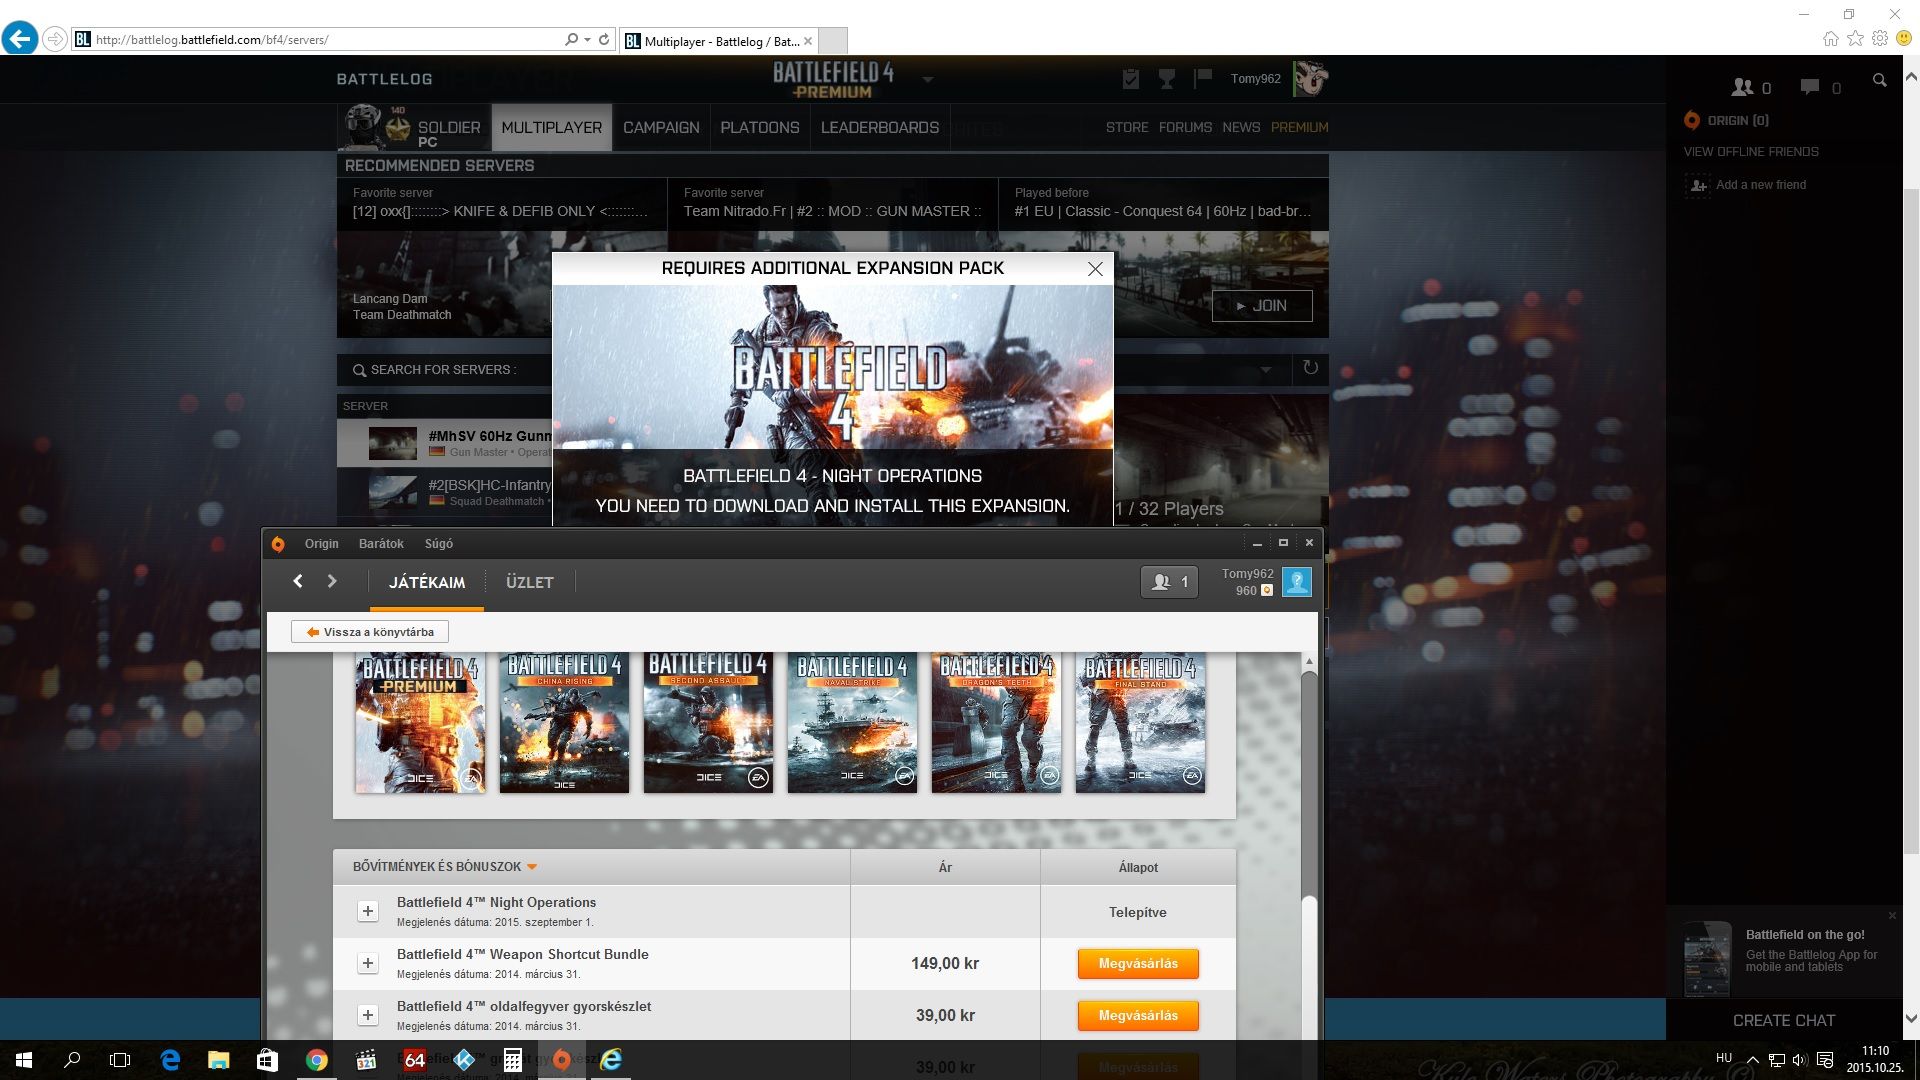The width and height of the screenshot is (1920, 1080).
Task: Click the assignments clipboard icon in Battlelog header
Action: tap(1131, 78)
